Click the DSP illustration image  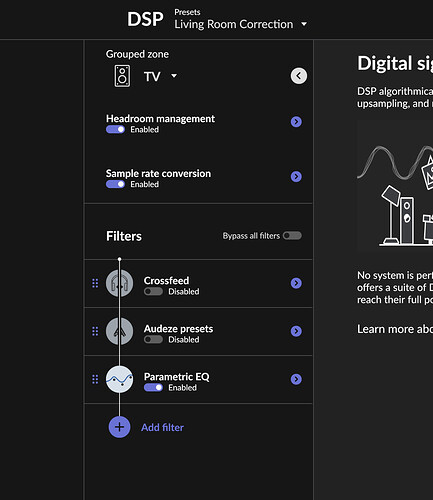pyautogui.click(x=395, y=185)
